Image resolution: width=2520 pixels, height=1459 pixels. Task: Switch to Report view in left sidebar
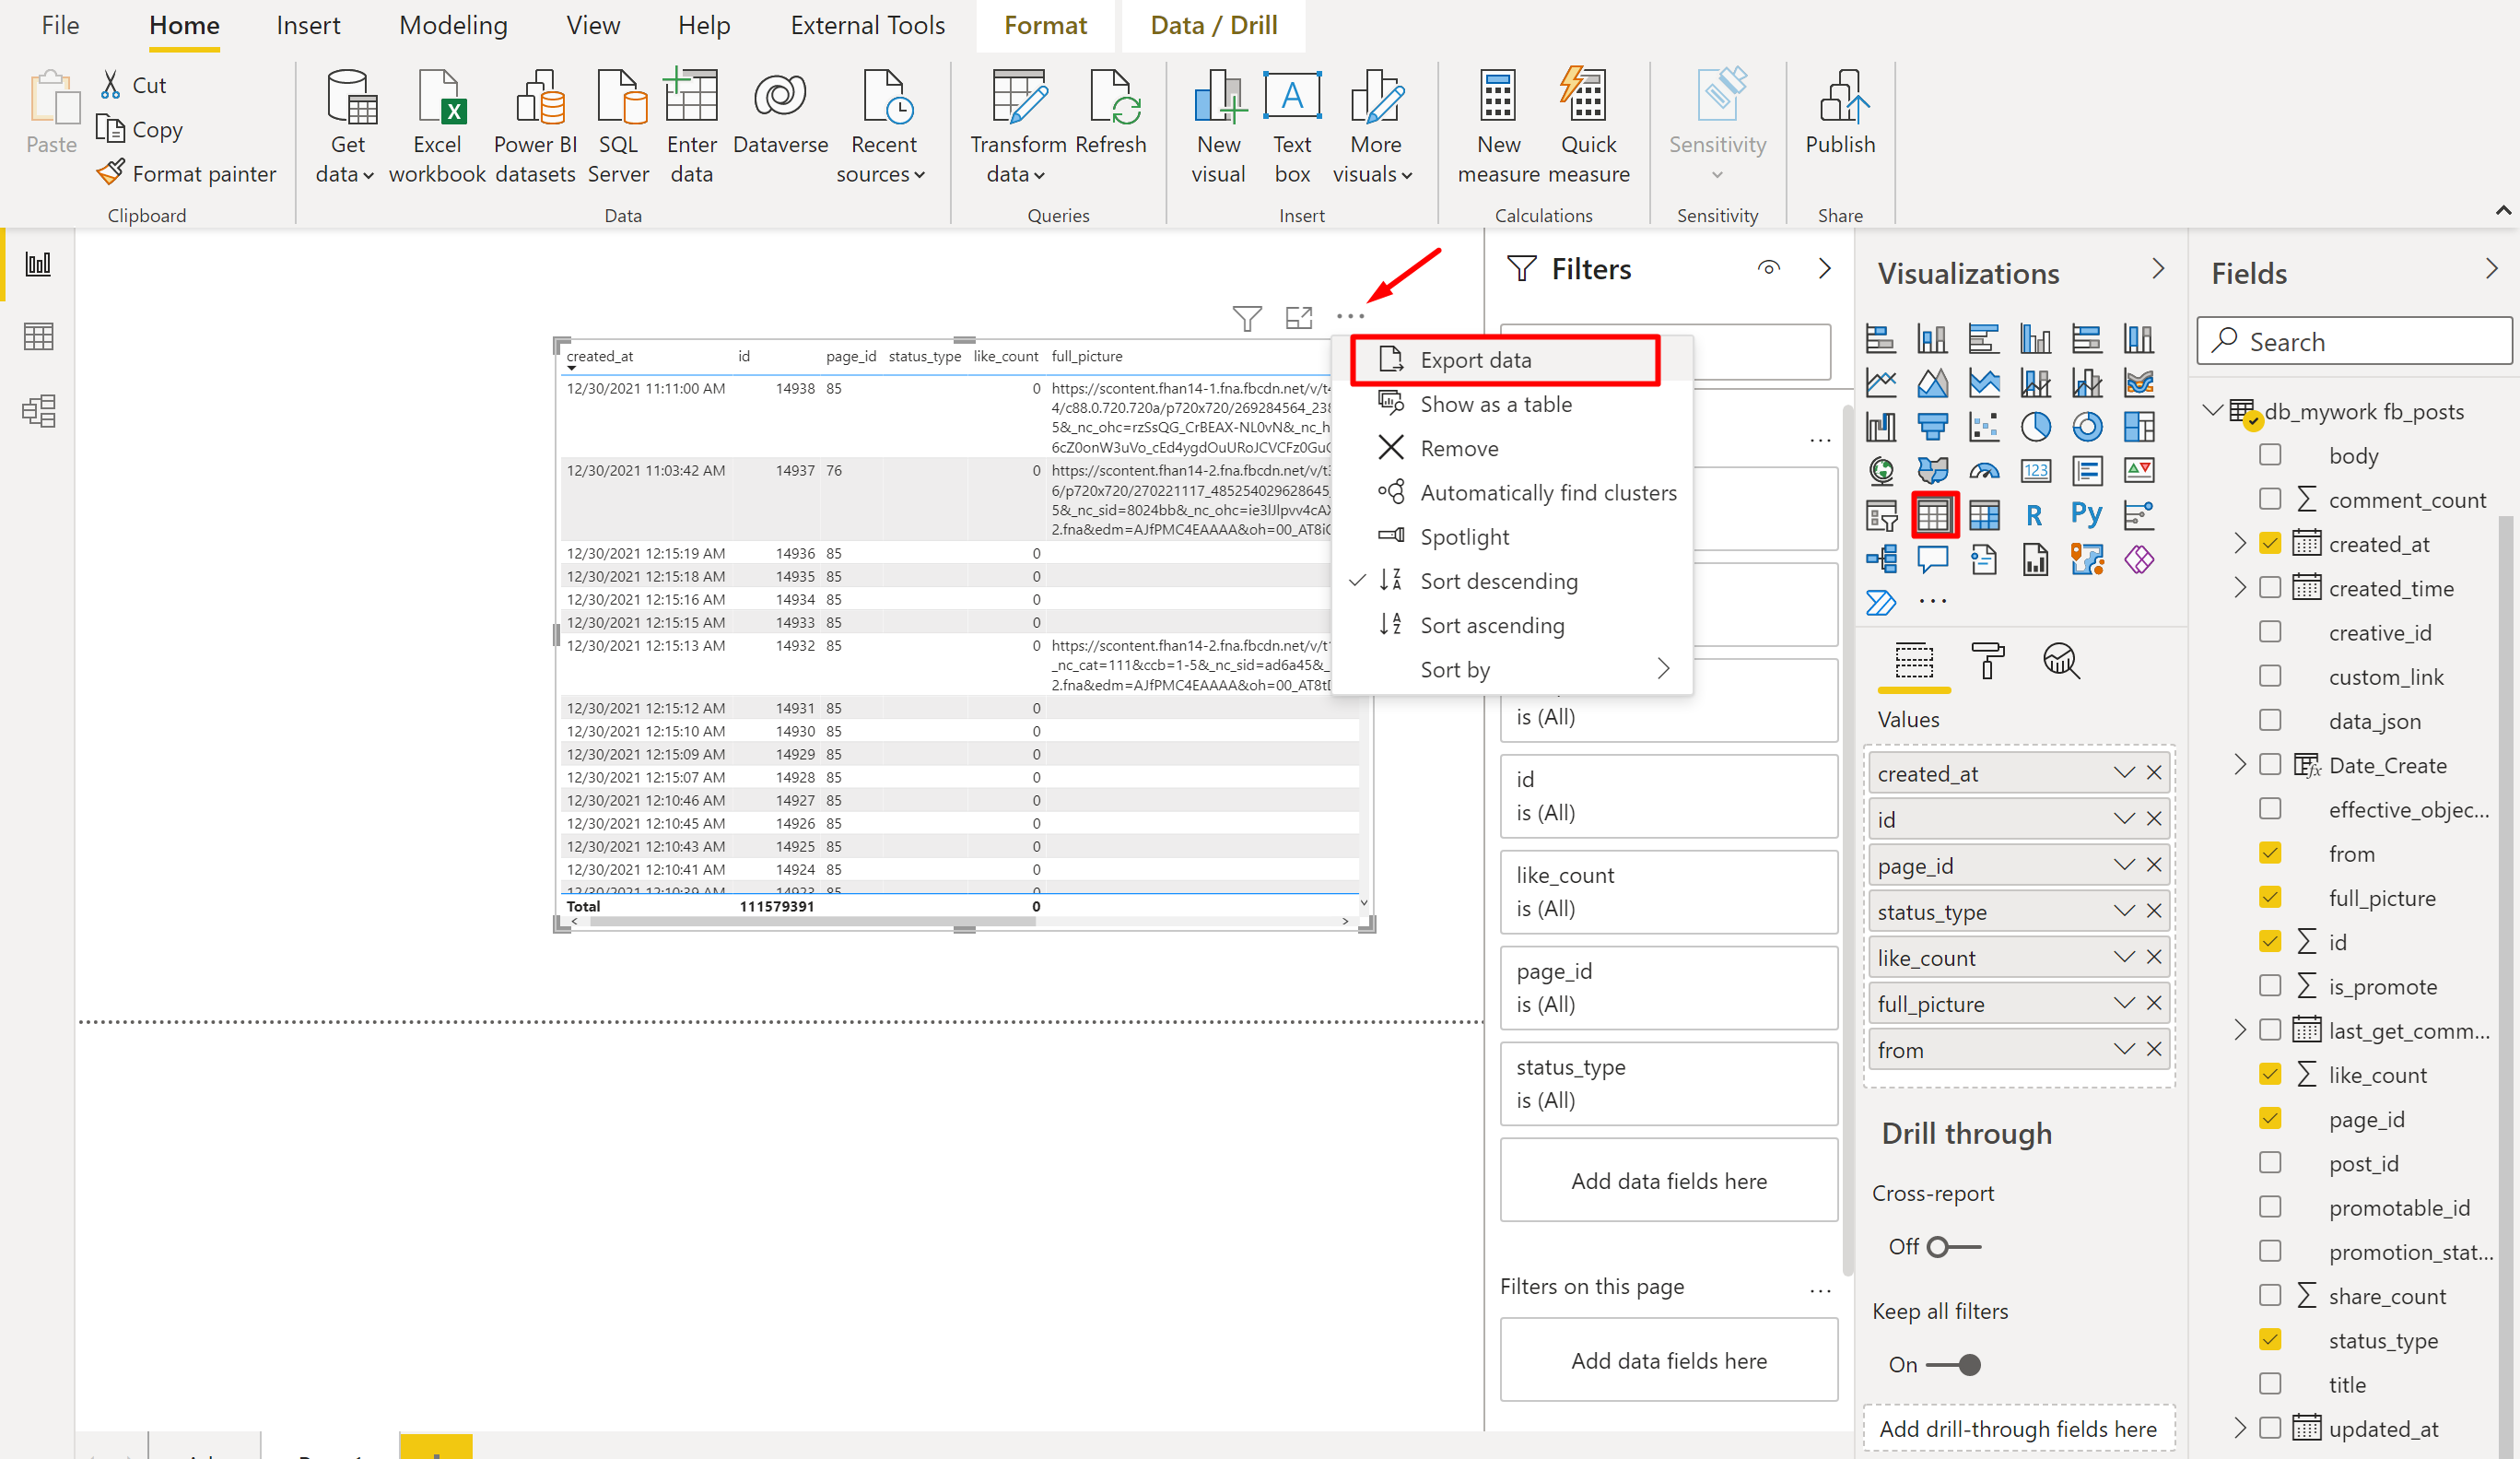38,264
